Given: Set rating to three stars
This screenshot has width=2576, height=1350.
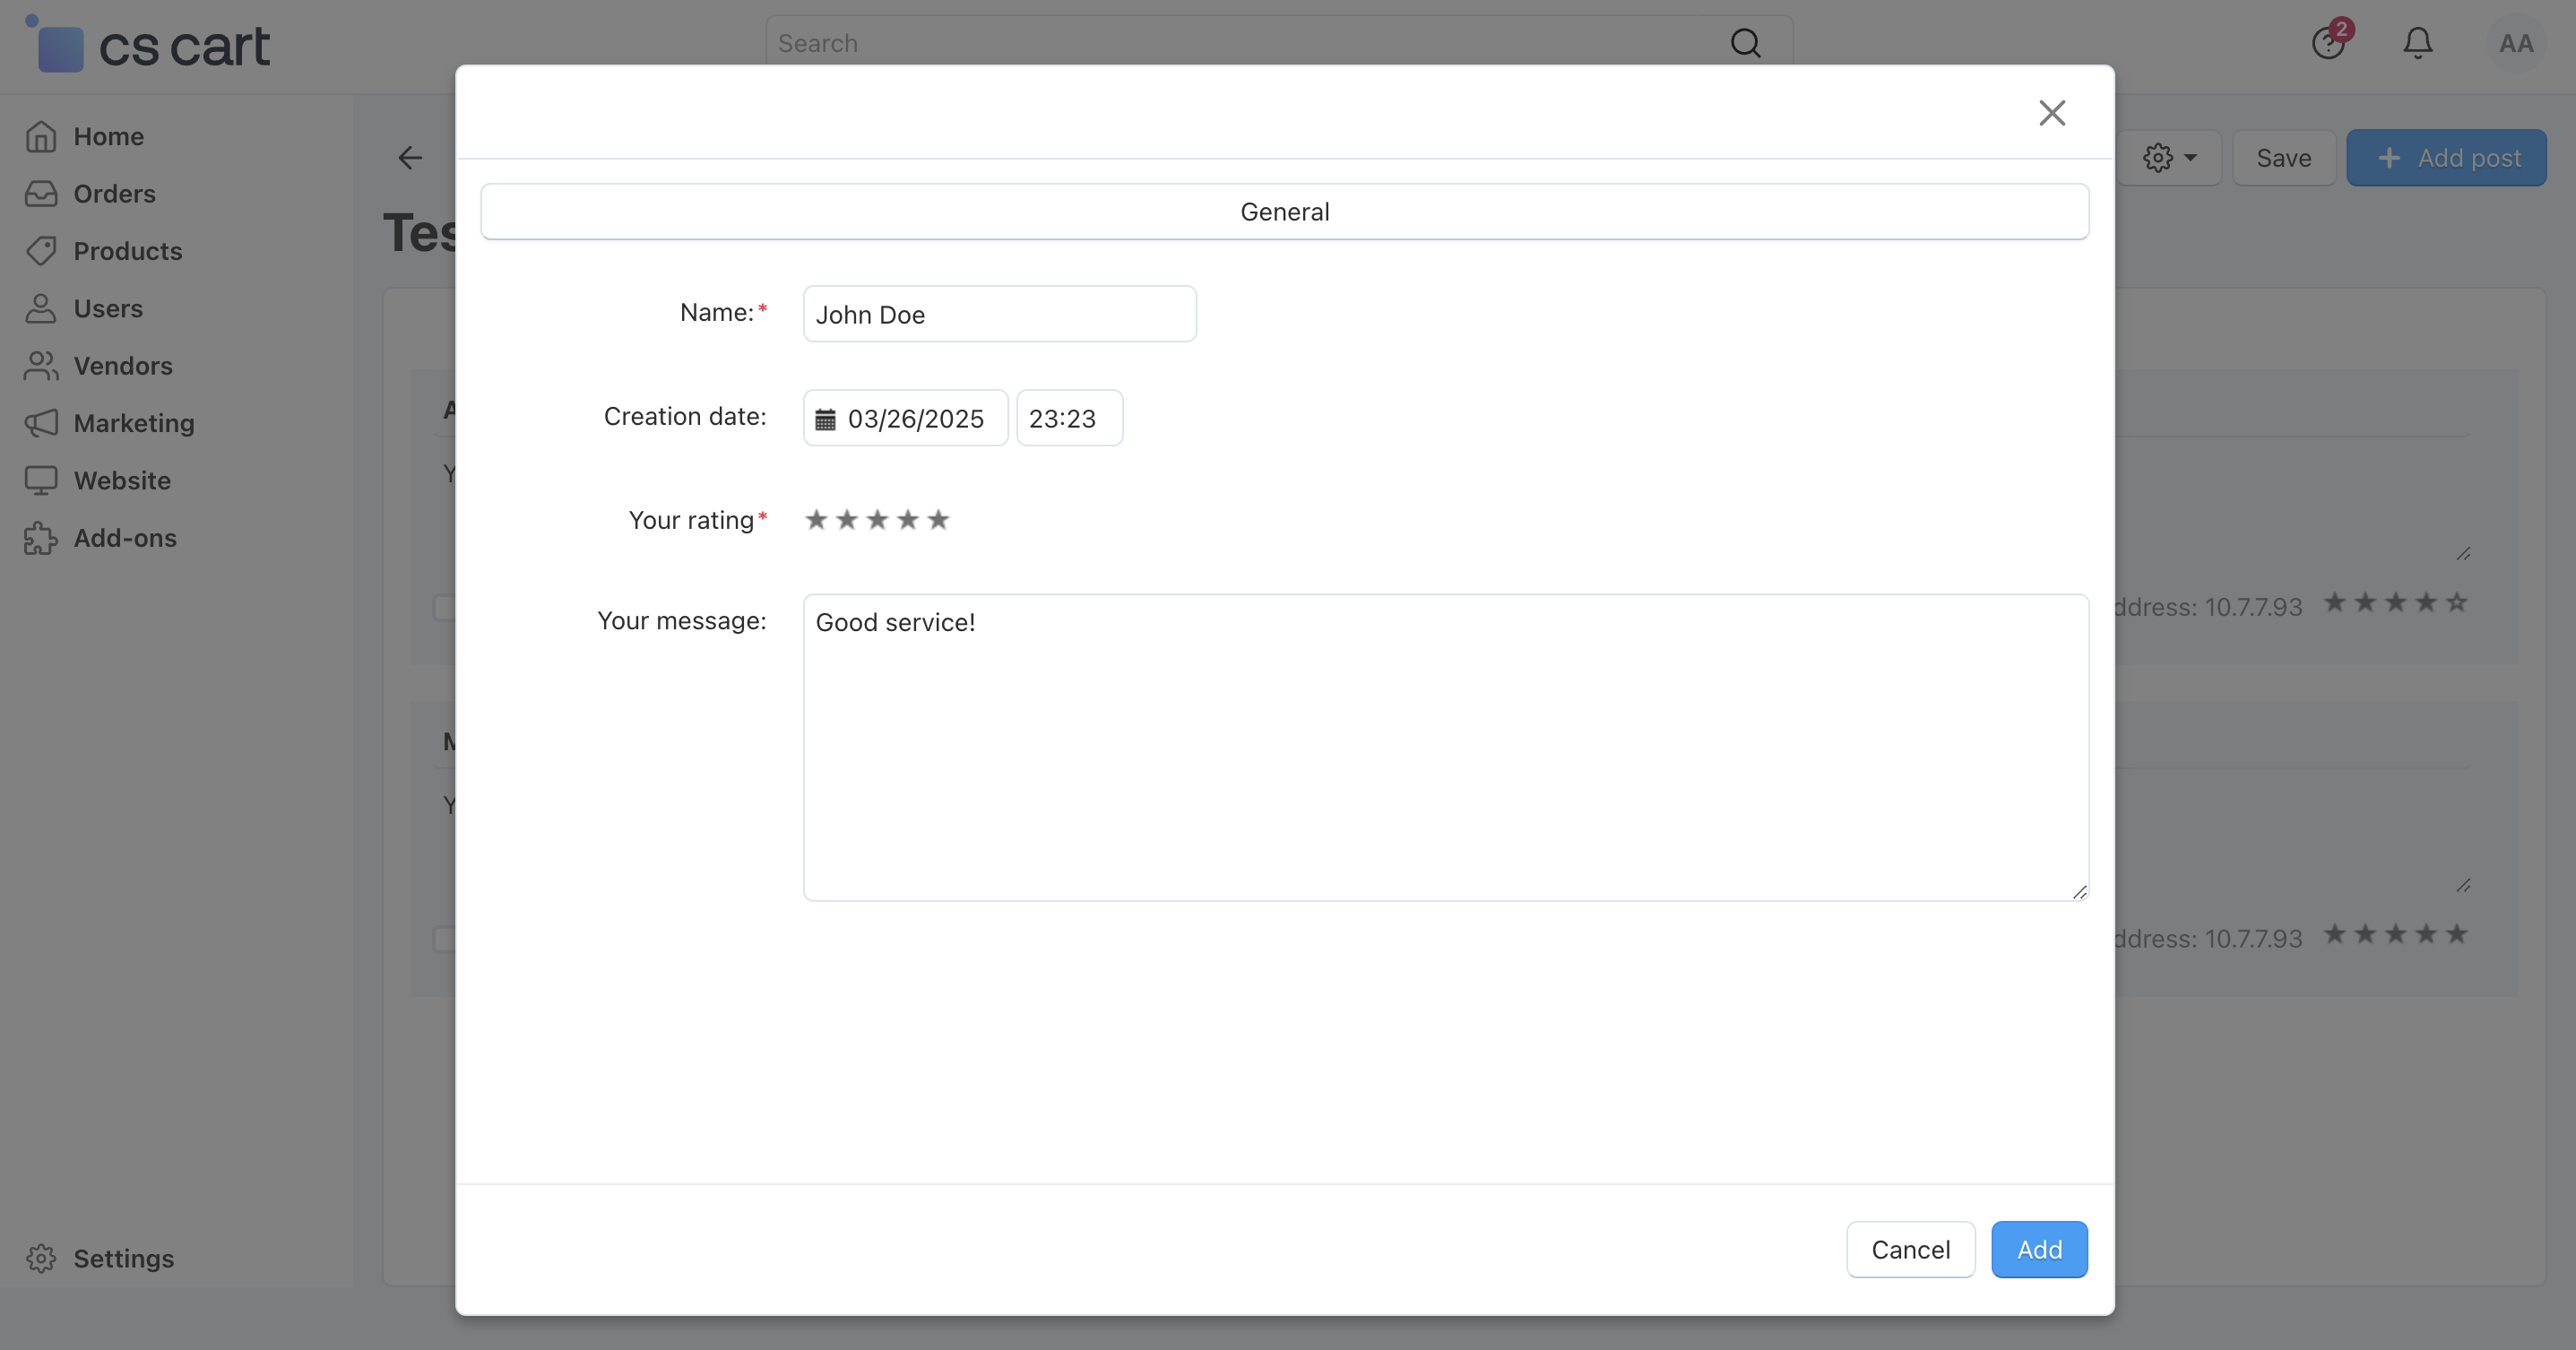Looking at the screenshot, I should click(x=877, y=520).
